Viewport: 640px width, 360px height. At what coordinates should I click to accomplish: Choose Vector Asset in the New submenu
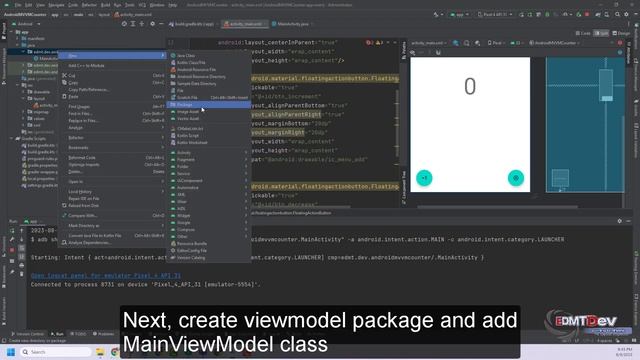coord(209,118)
